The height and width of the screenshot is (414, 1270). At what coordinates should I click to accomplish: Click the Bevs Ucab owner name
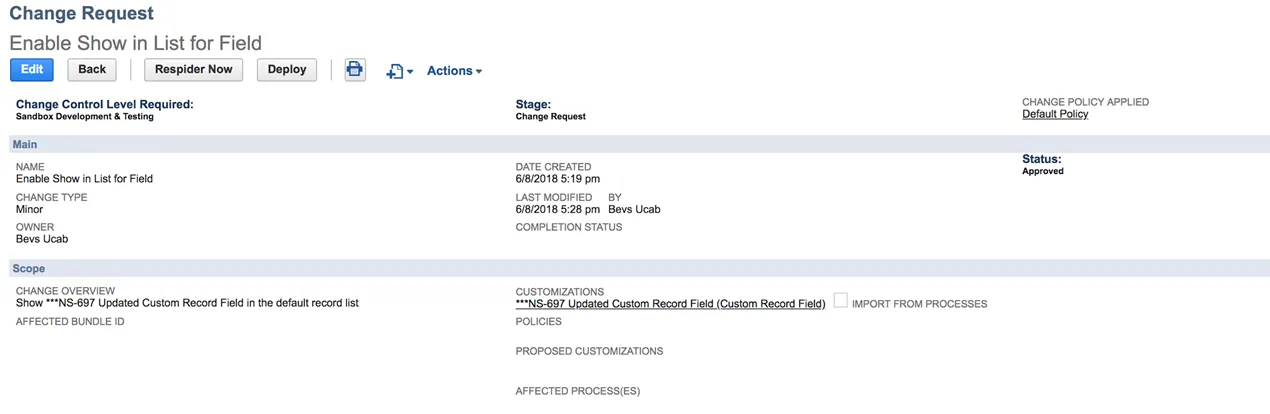42,239
